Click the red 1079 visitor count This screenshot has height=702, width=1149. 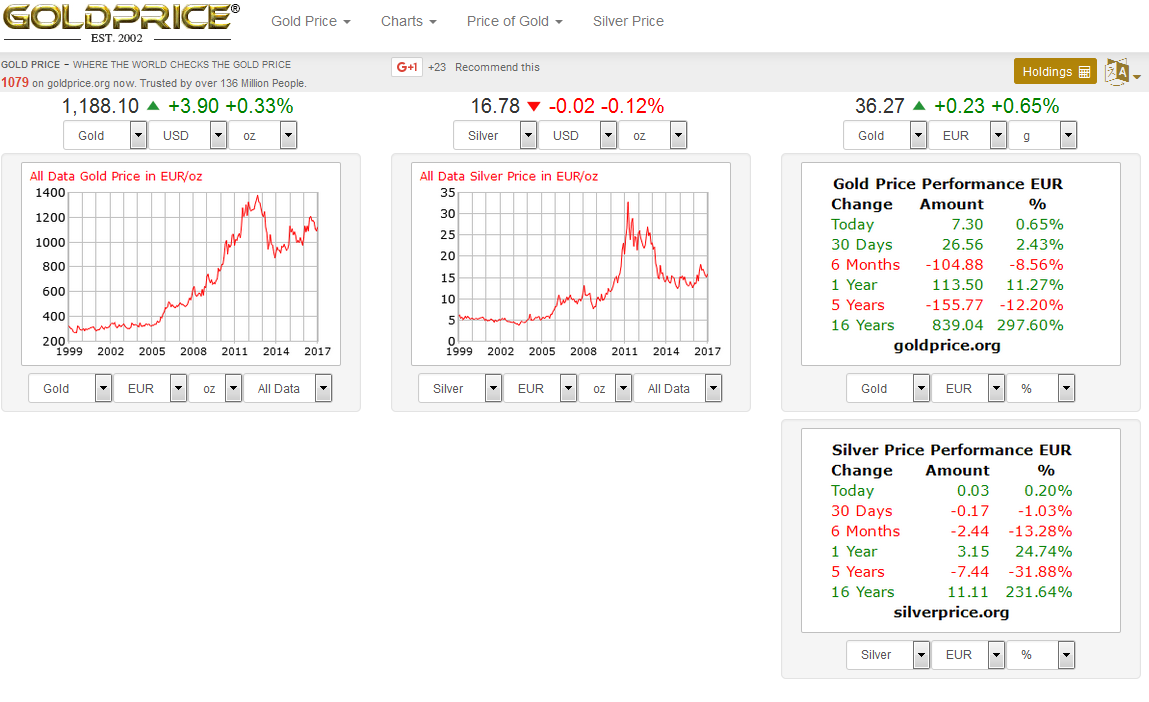click(15, 83)
